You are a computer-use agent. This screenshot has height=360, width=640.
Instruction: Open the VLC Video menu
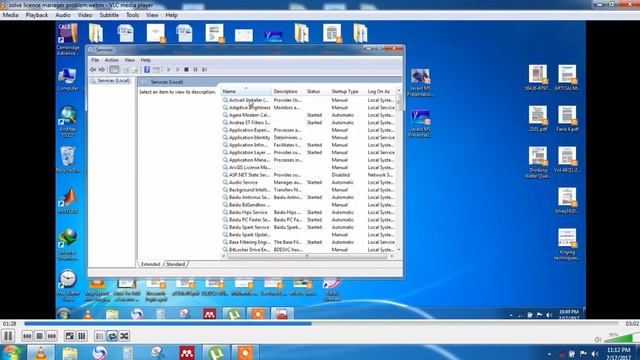(x=85, y=15)
